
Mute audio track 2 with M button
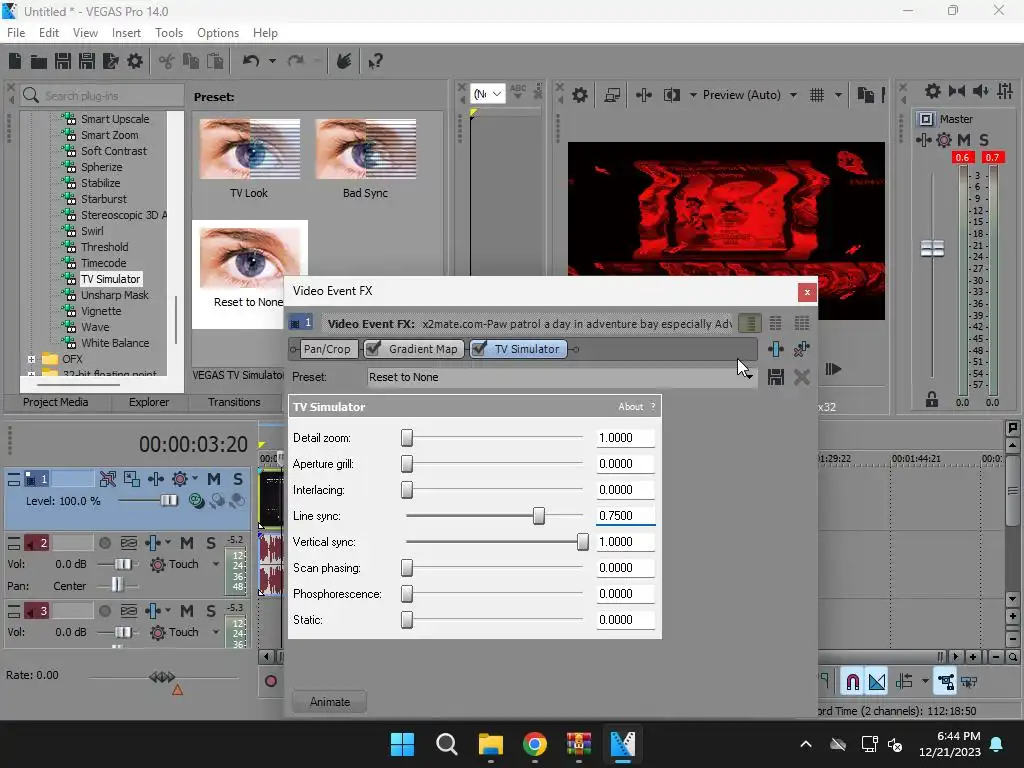pyautogui.click(x=187, y=543)
